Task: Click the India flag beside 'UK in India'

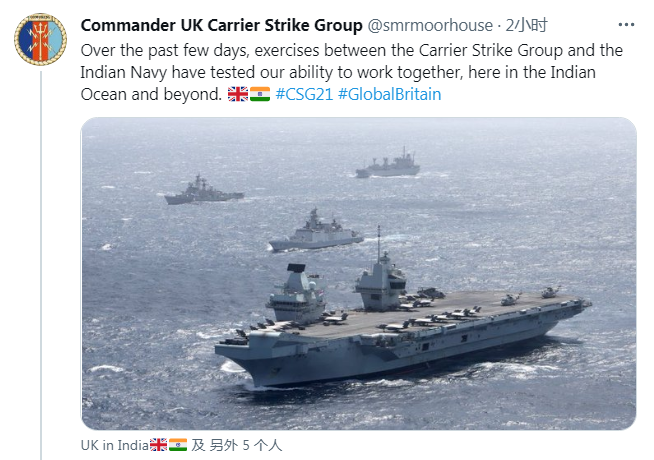Action: pos(178,445)
